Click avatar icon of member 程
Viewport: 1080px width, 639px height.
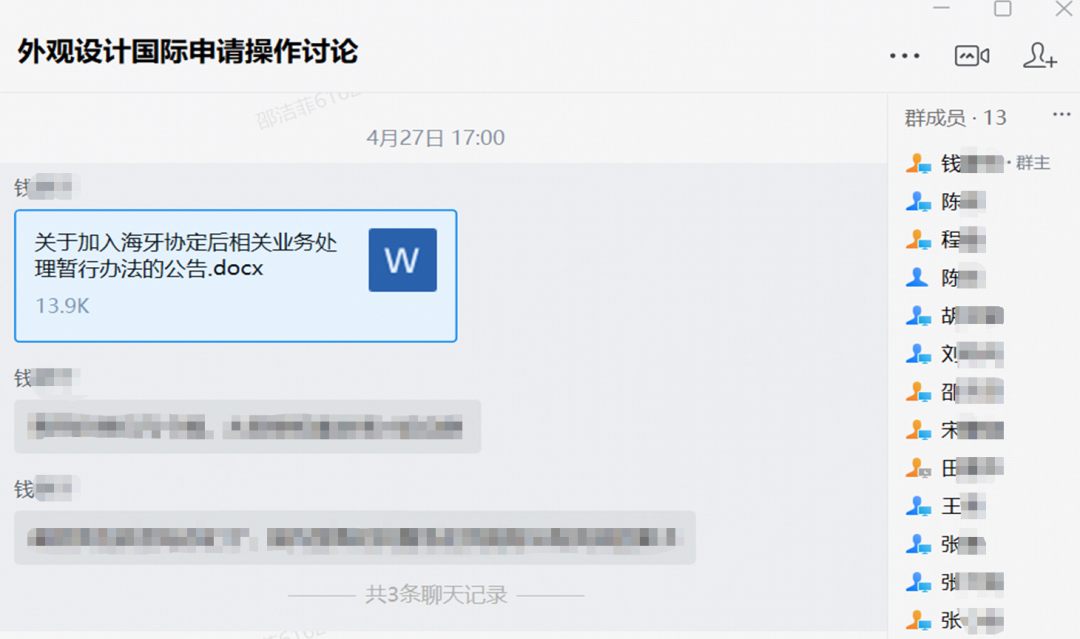pos(917,240)
